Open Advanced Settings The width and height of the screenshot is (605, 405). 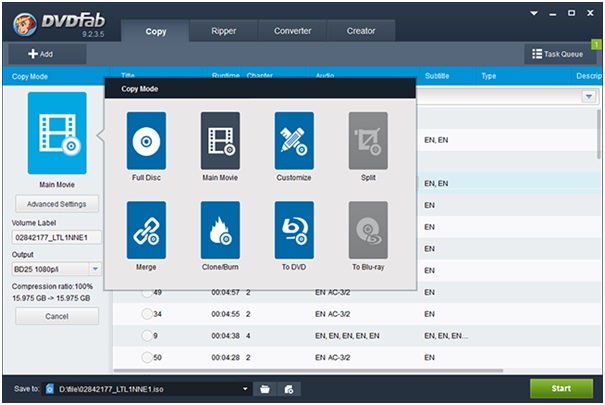[57, 204]
